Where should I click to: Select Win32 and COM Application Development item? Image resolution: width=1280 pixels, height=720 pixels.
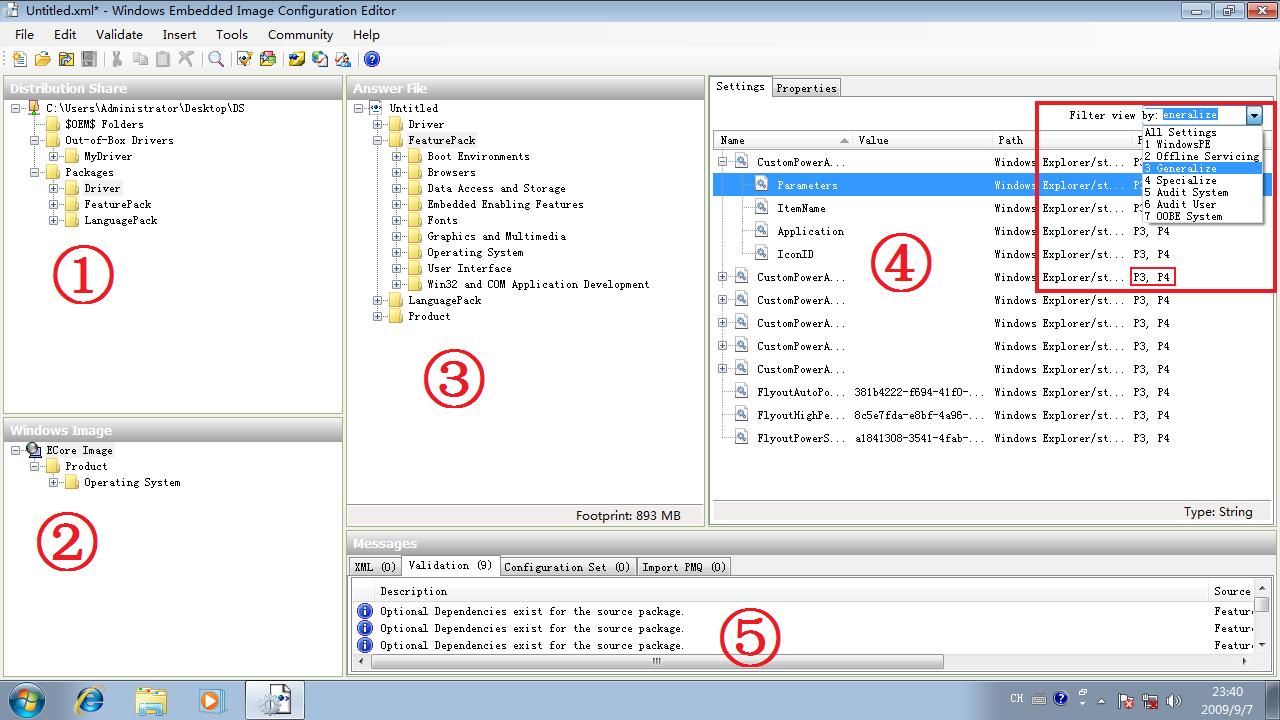click(x=538, y=284)
